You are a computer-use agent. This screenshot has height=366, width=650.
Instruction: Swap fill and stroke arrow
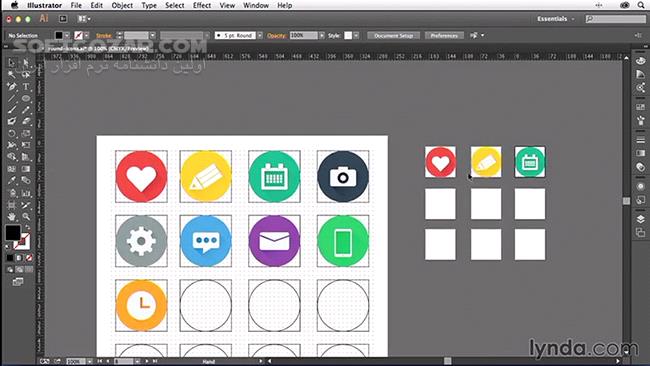pyautogui.click(x=27, y=227)
